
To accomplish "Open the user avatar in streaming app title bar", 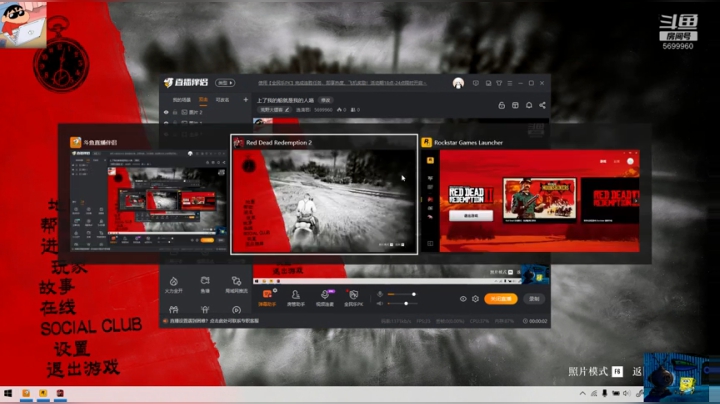I will tap(458, 83).
